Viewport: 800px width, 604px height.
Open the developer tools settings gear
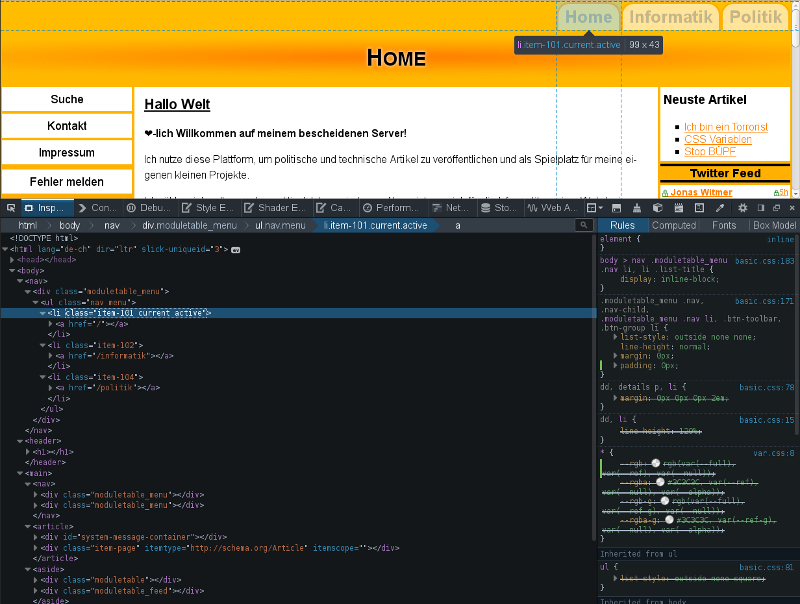pos(743,207)
